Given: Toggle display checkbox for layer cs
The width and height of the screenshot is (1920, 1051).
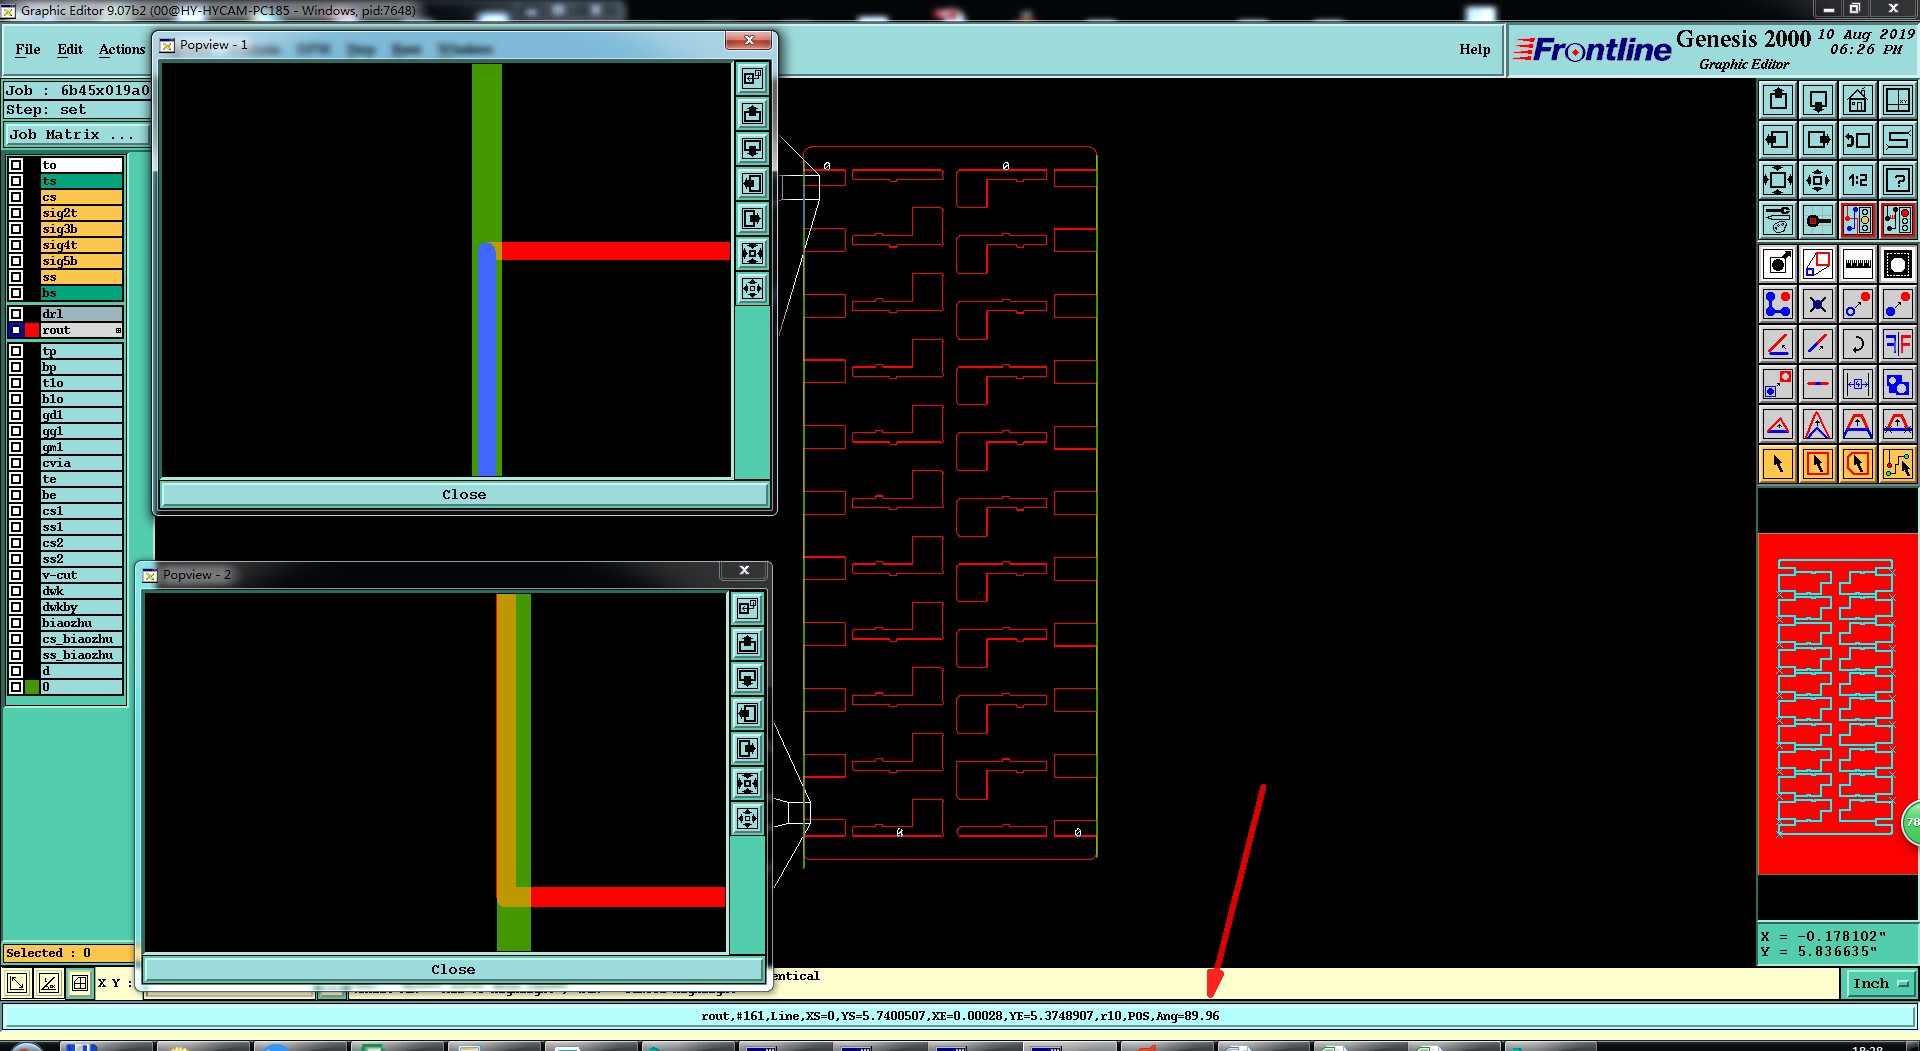Looking at the screenshot, I should coord(16,197).
